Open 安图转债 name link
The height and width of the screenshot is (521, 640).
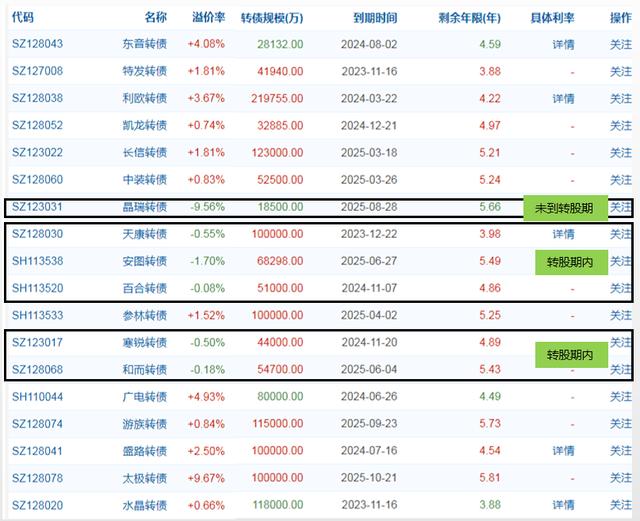tap(145, 260)
